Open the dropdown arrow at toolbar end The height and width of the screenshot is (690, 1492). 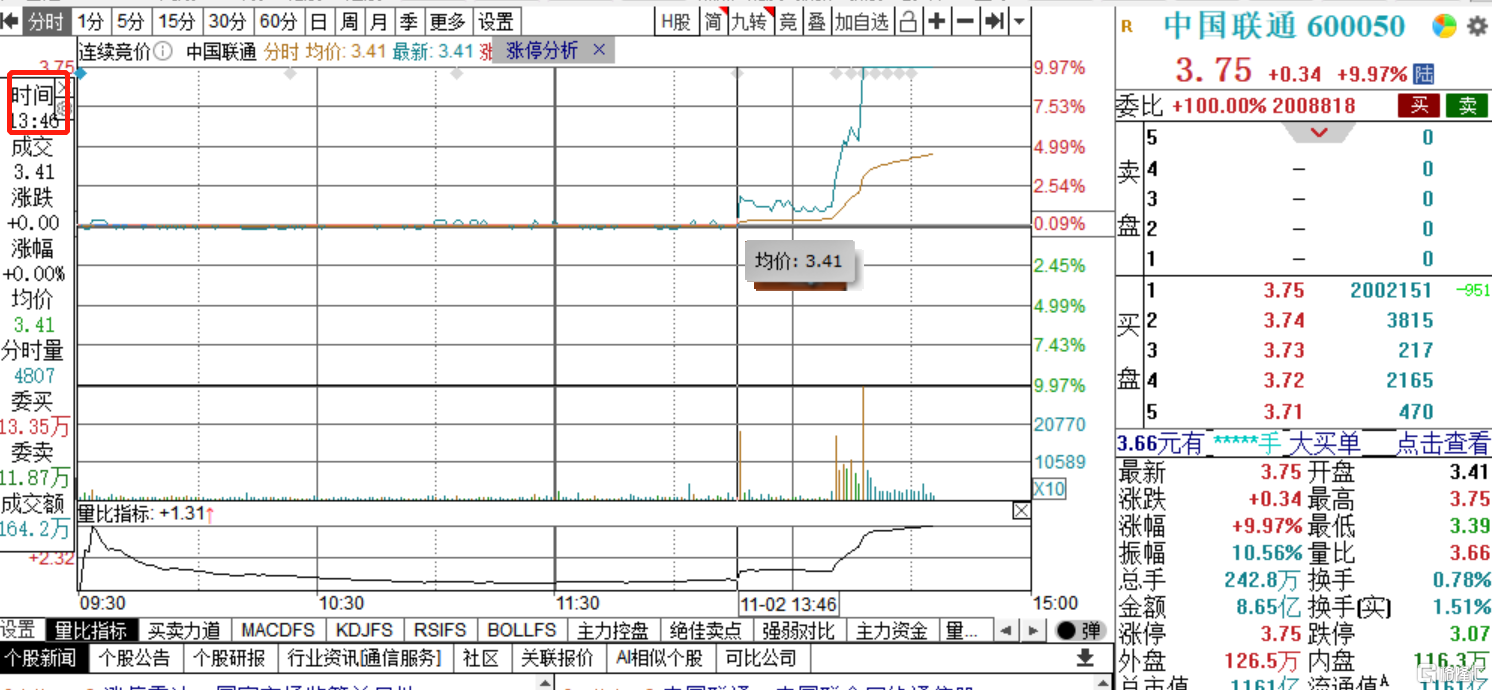point(1019,21)
